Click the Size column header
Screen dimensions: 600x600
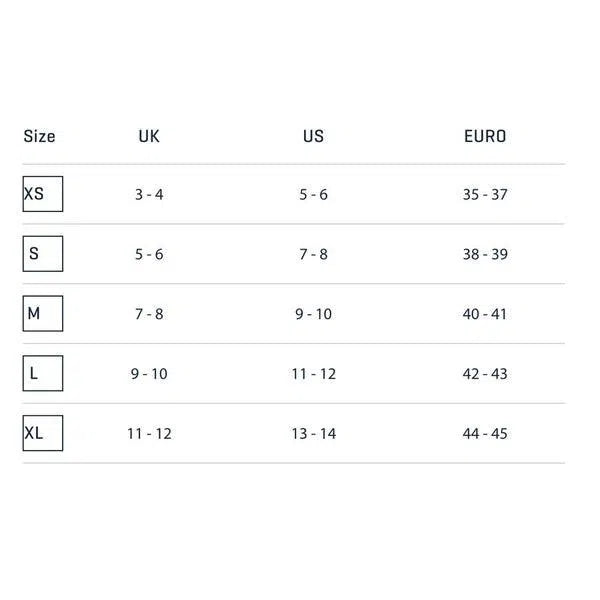point(39,136)
